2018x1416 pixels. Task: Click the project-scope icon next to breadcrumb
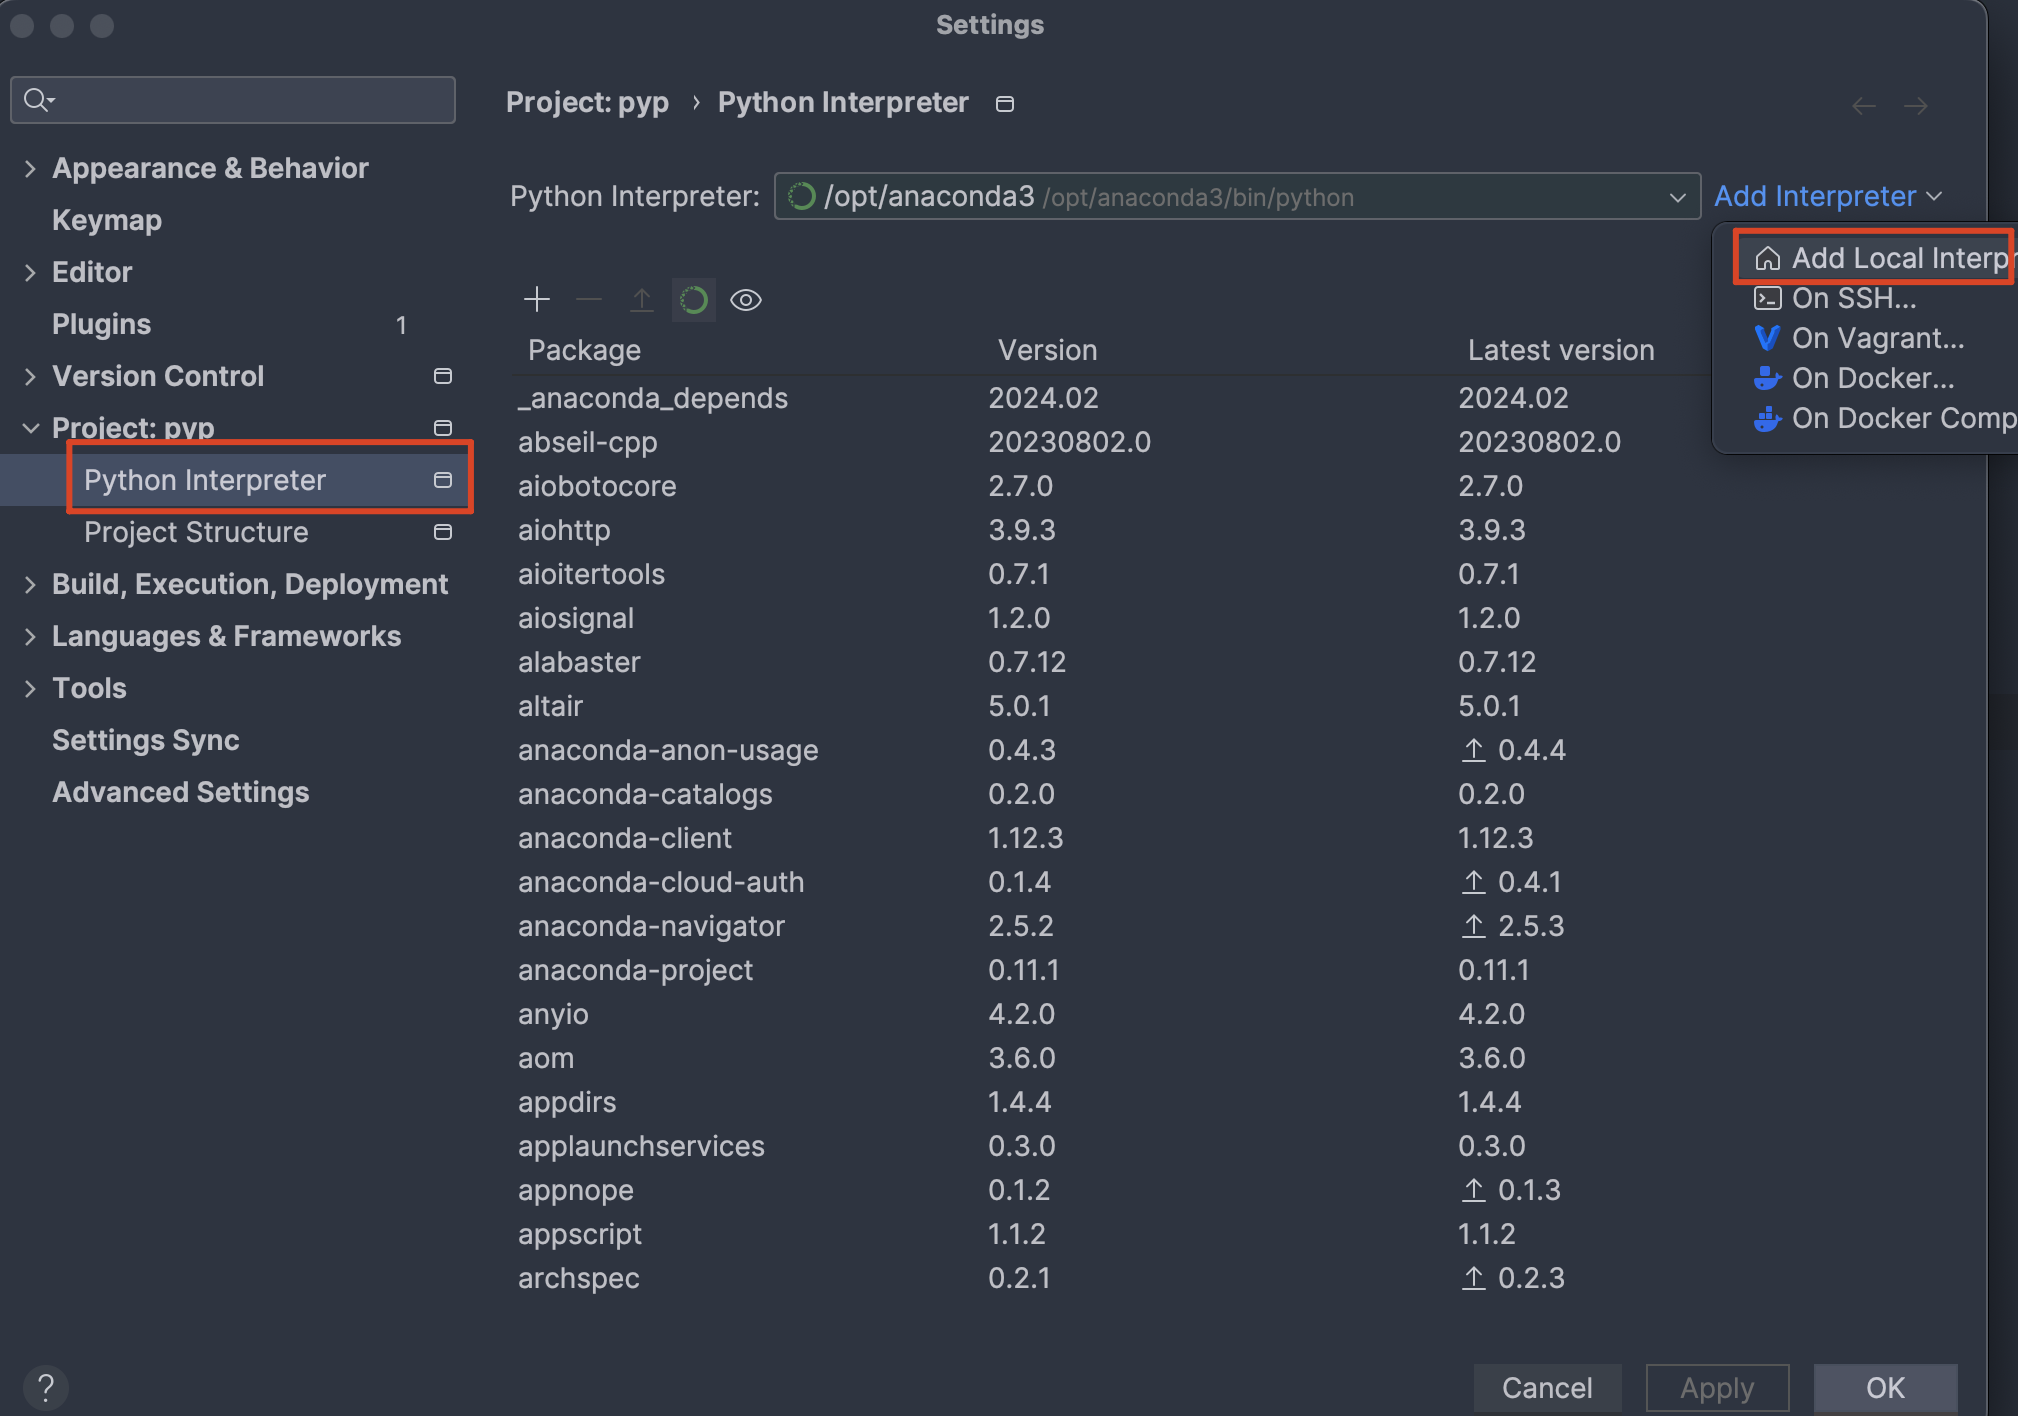(1005, 104)
